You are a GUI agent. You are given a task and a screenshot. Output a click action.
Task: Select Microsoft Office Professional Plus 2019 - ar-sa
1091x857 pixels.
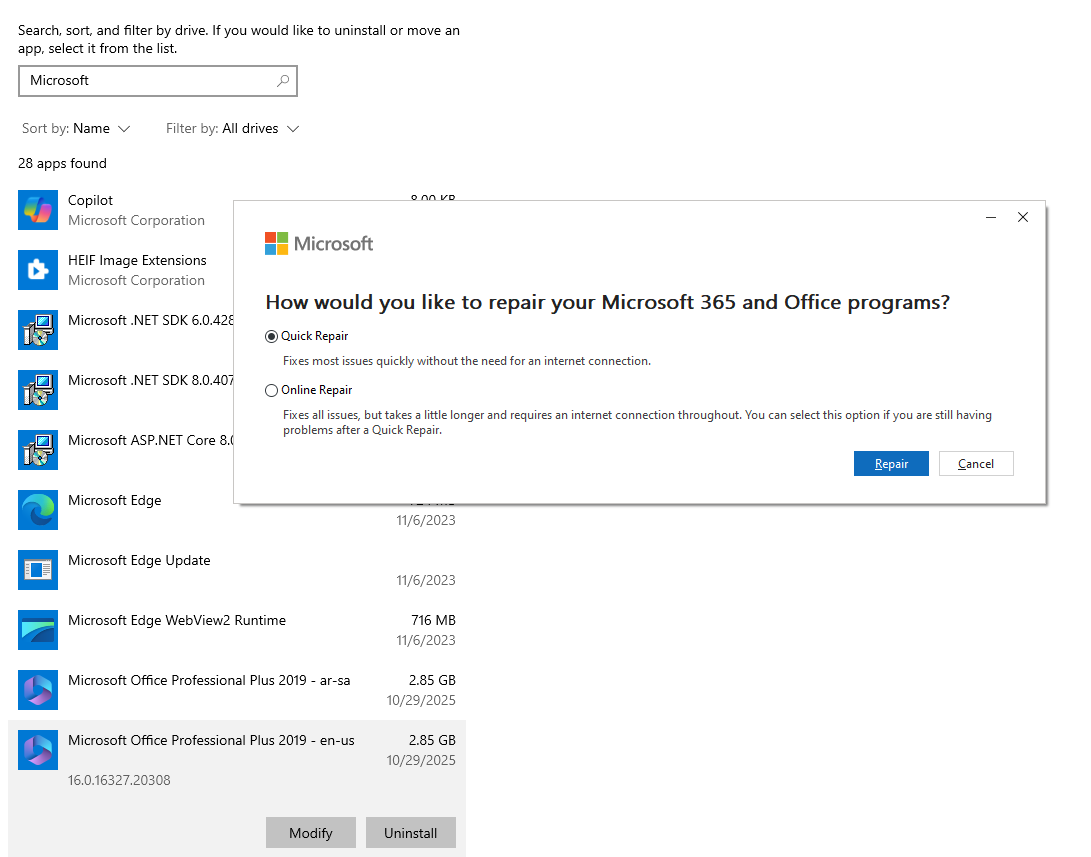tap(209, 680)
